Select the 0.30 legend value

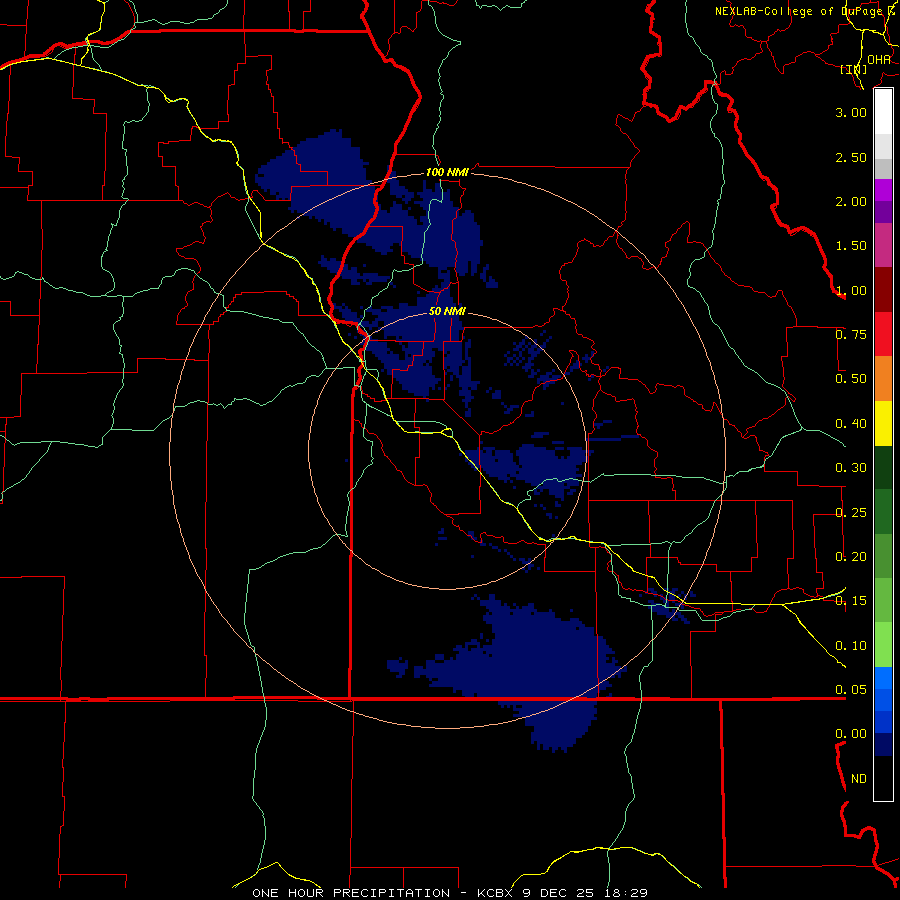(x=851, y=468)
